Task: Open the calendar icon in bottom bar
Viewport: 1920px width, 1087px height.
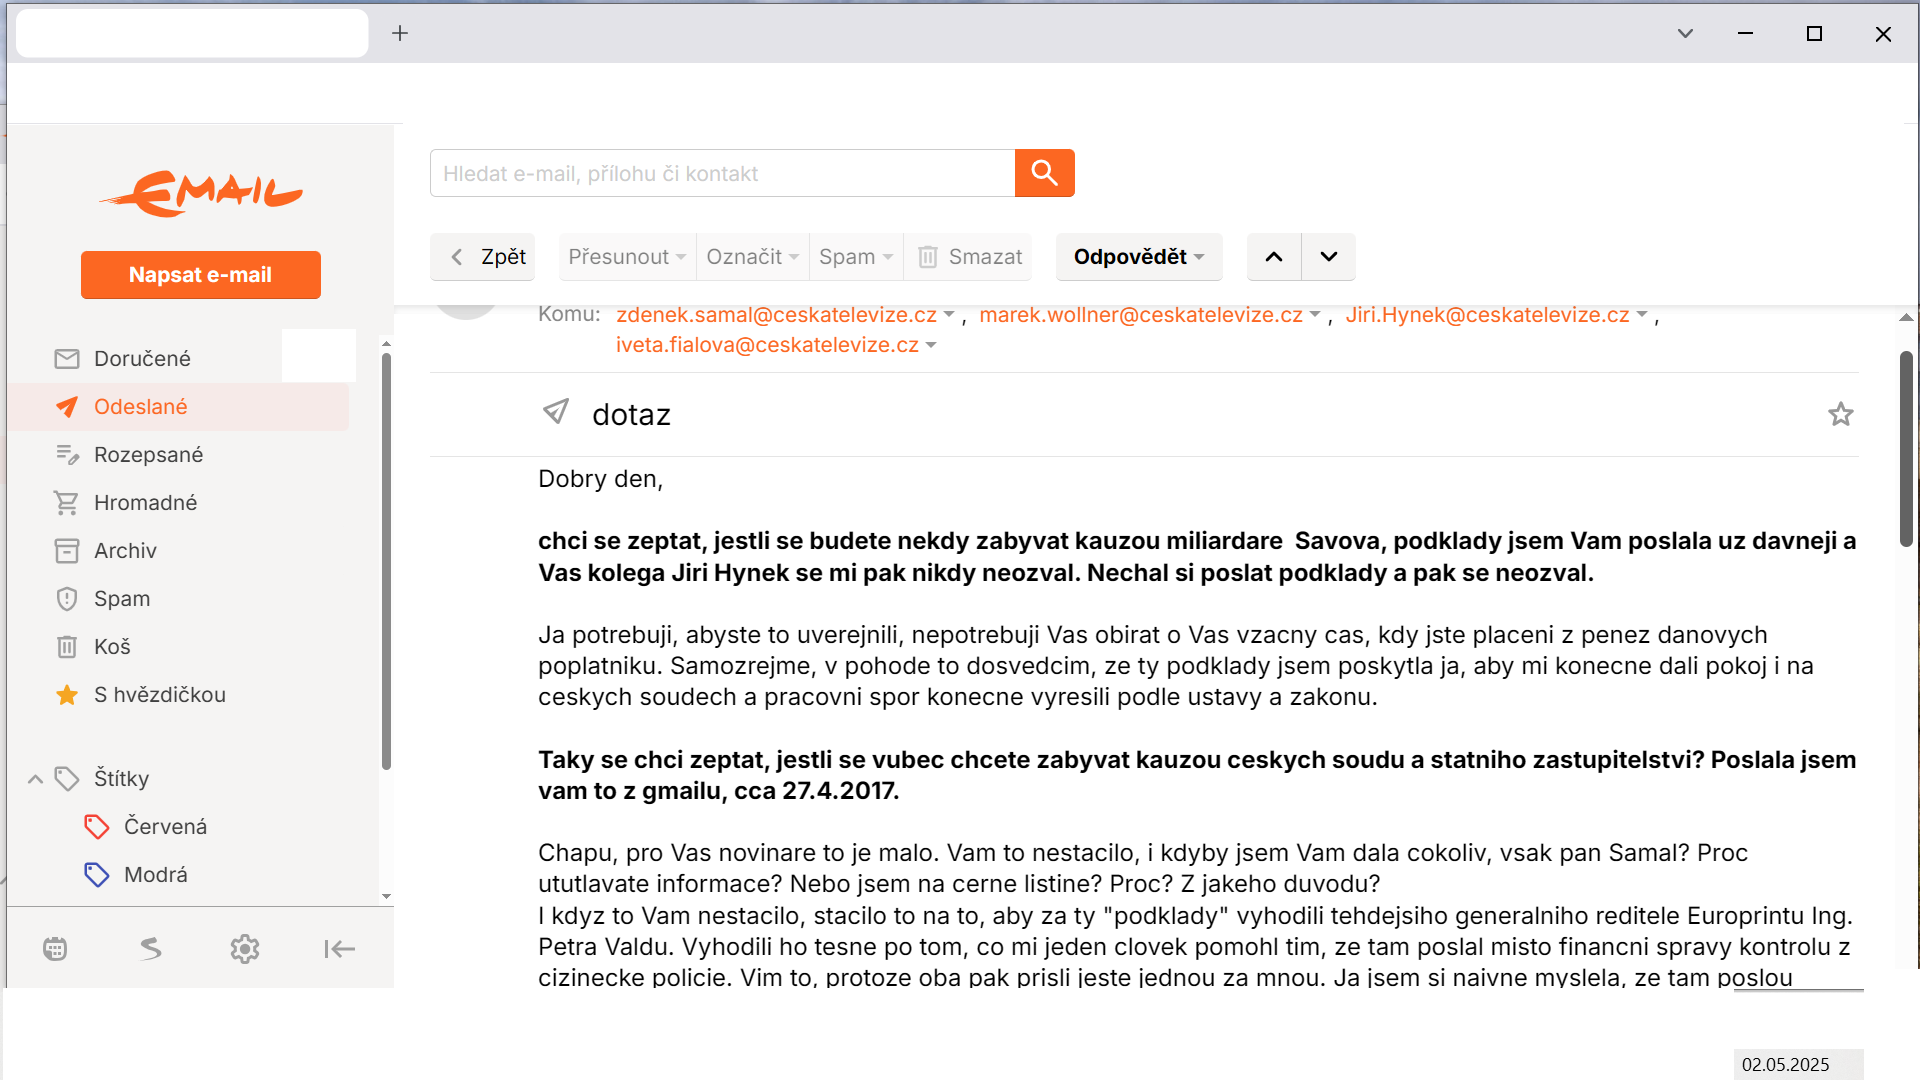Action: coord(55,948)
